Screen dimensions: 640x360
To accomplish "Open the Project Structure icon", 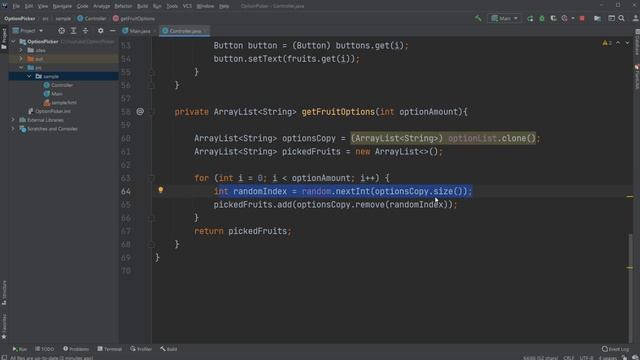I will coord(597,18).
